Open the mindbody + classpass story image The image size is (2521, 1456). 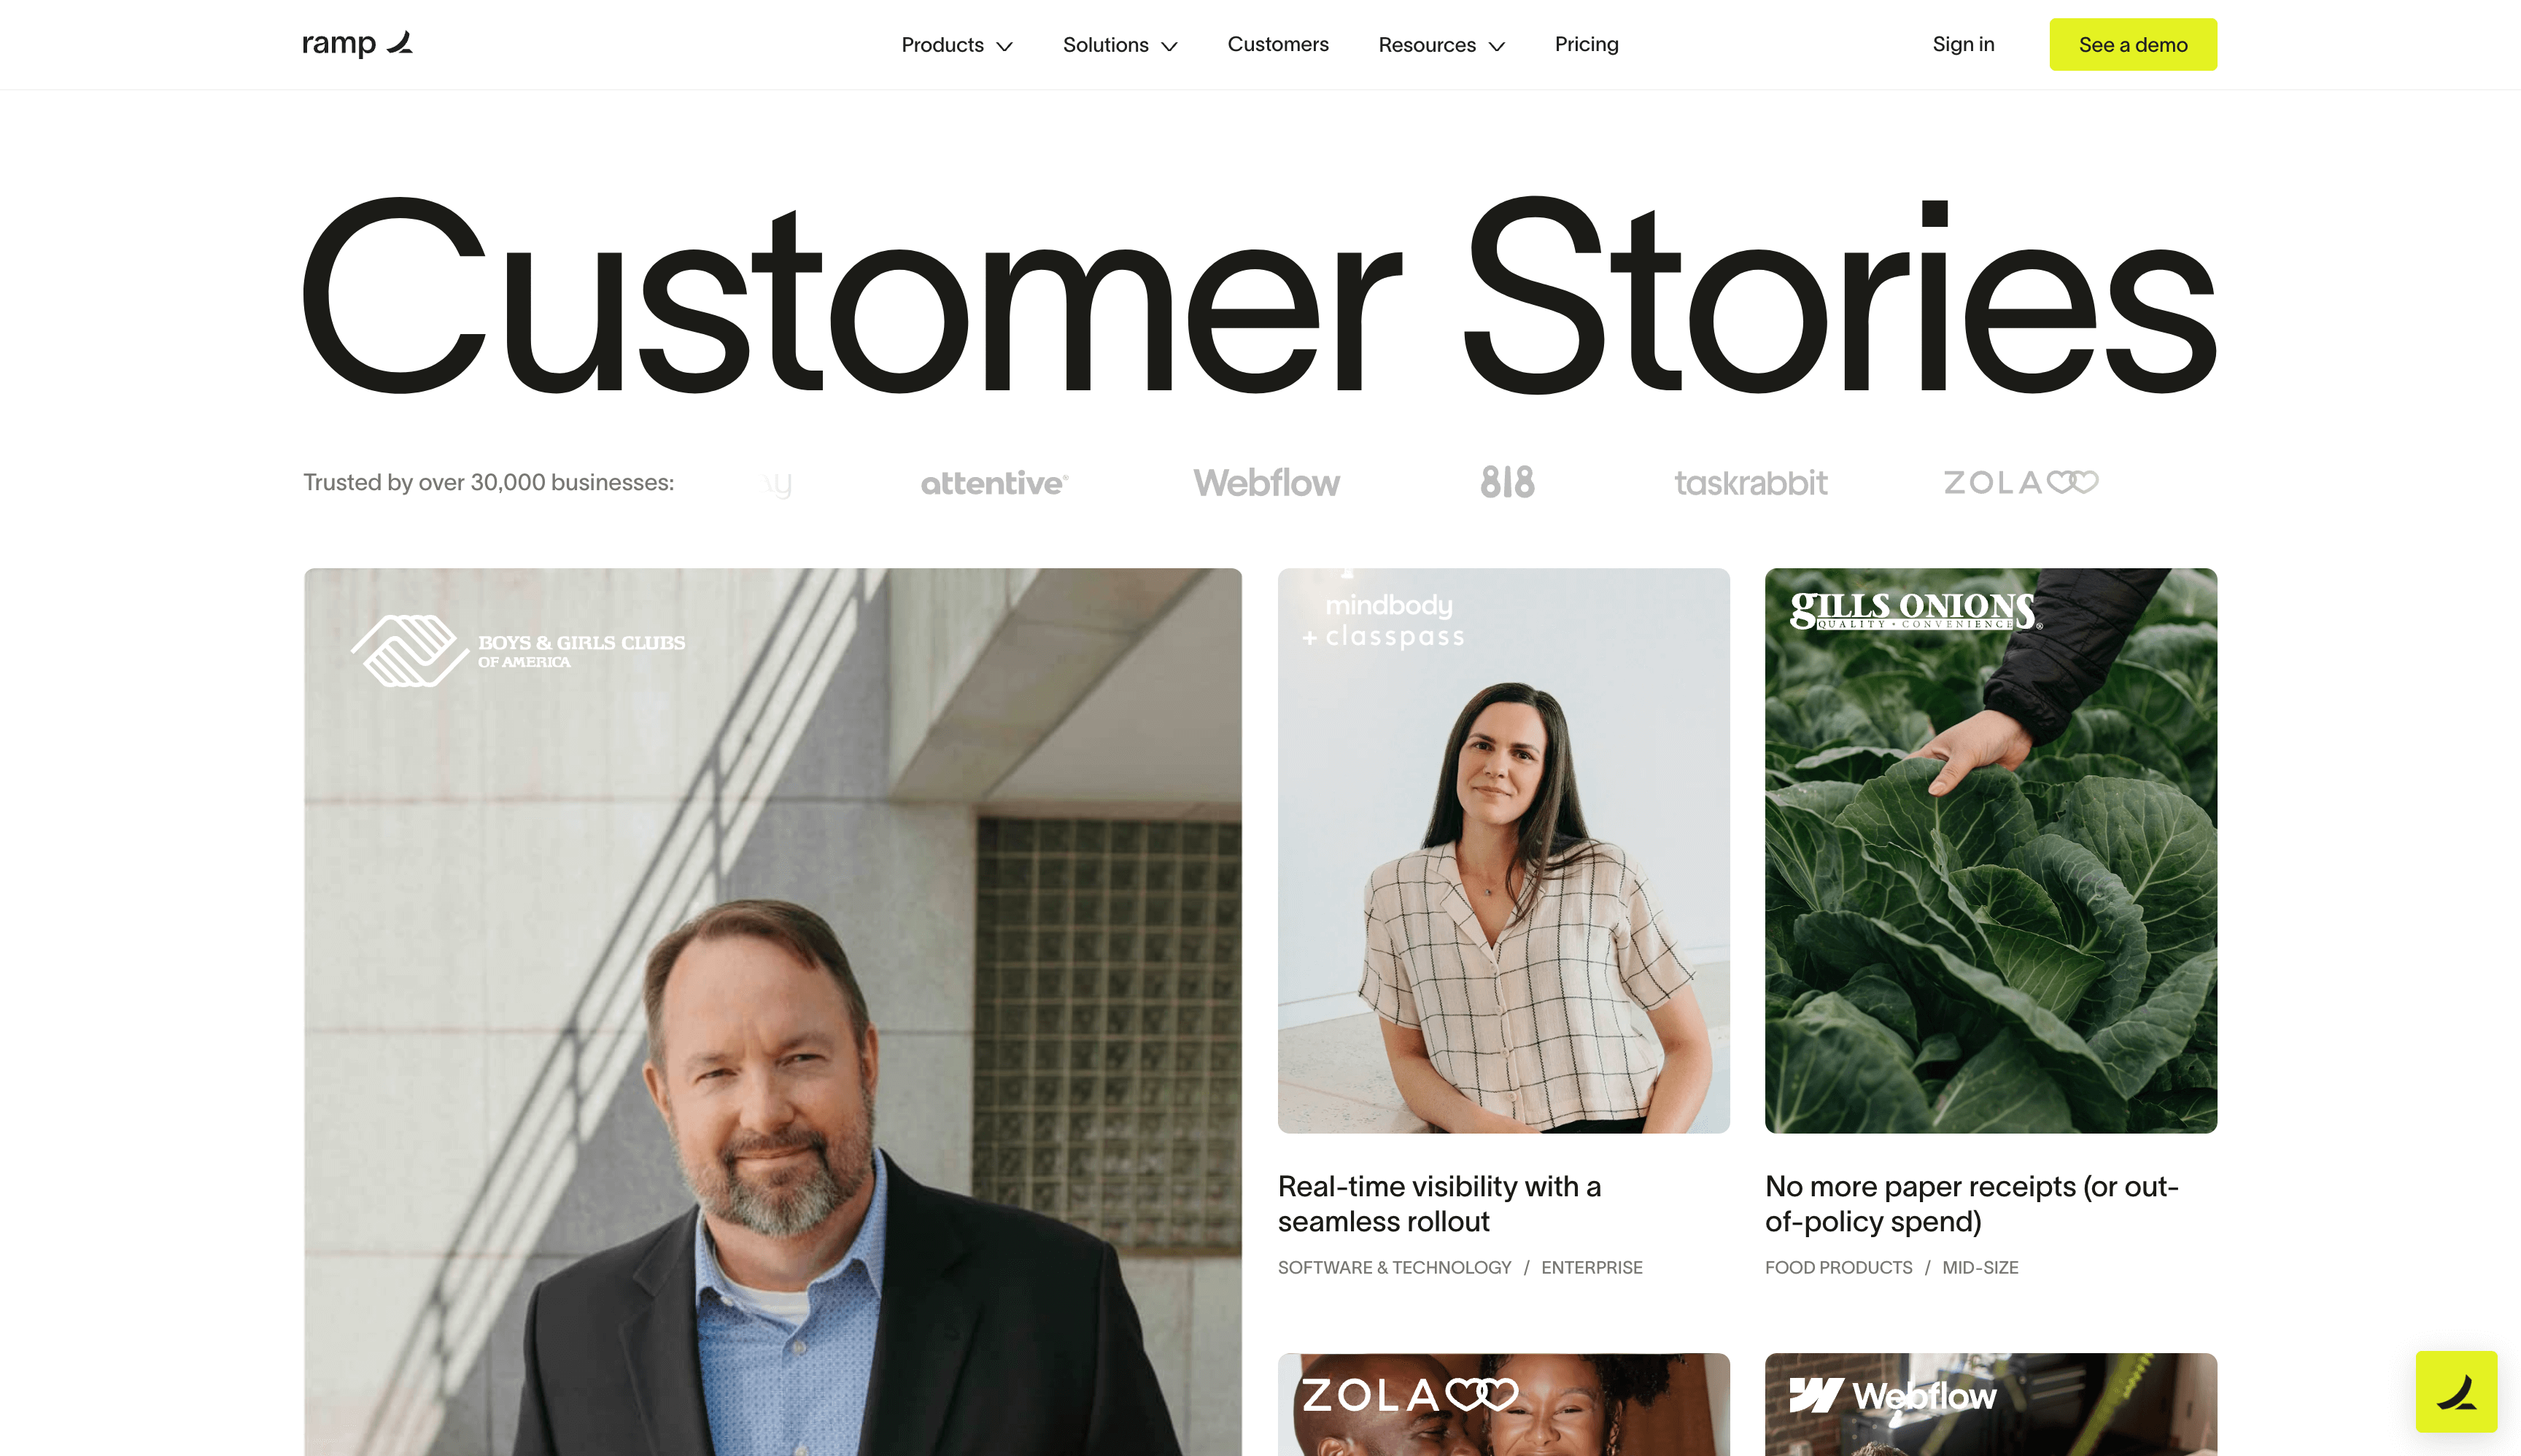1503,850
